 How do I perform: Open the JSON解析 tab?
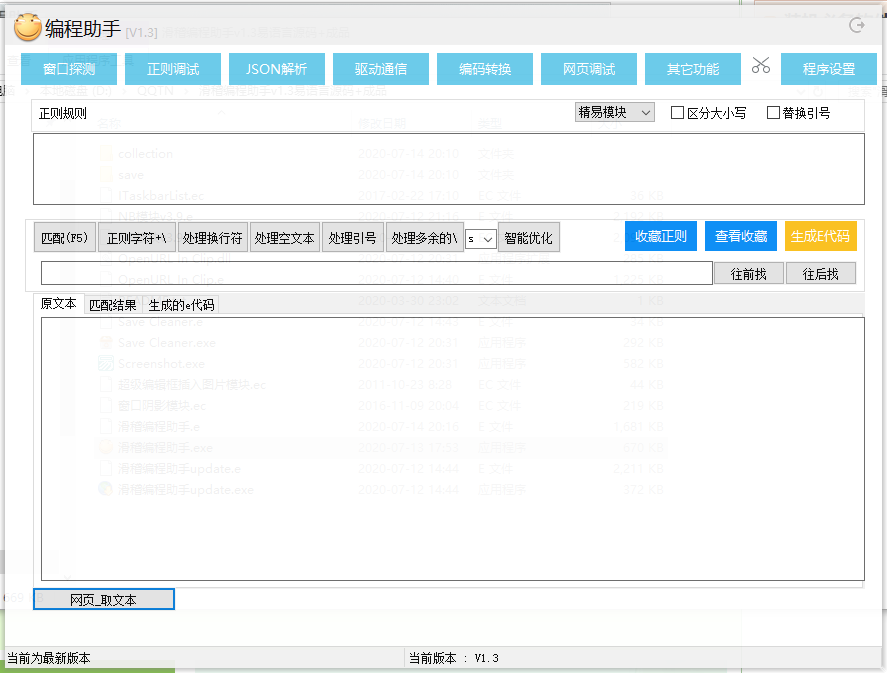pyautogui.click(x=277, y=69)
